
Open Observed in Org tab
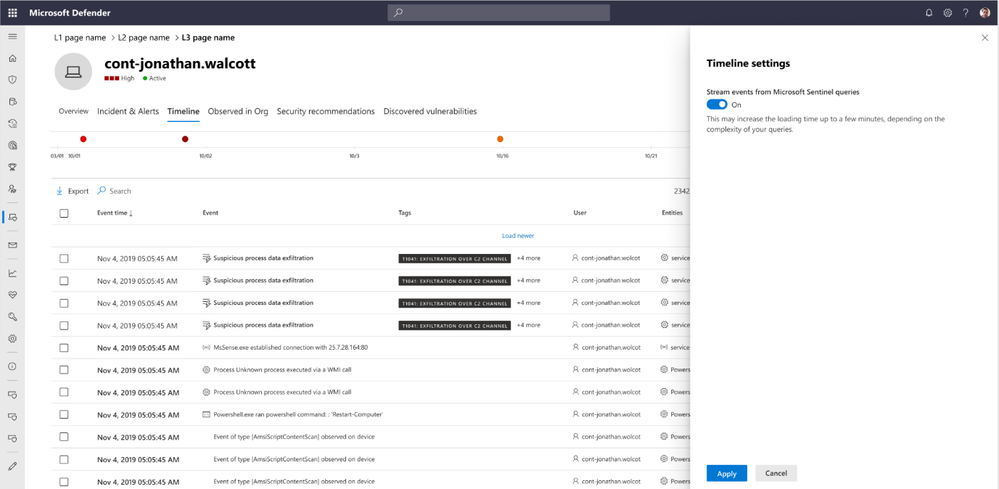pos(238,111)
